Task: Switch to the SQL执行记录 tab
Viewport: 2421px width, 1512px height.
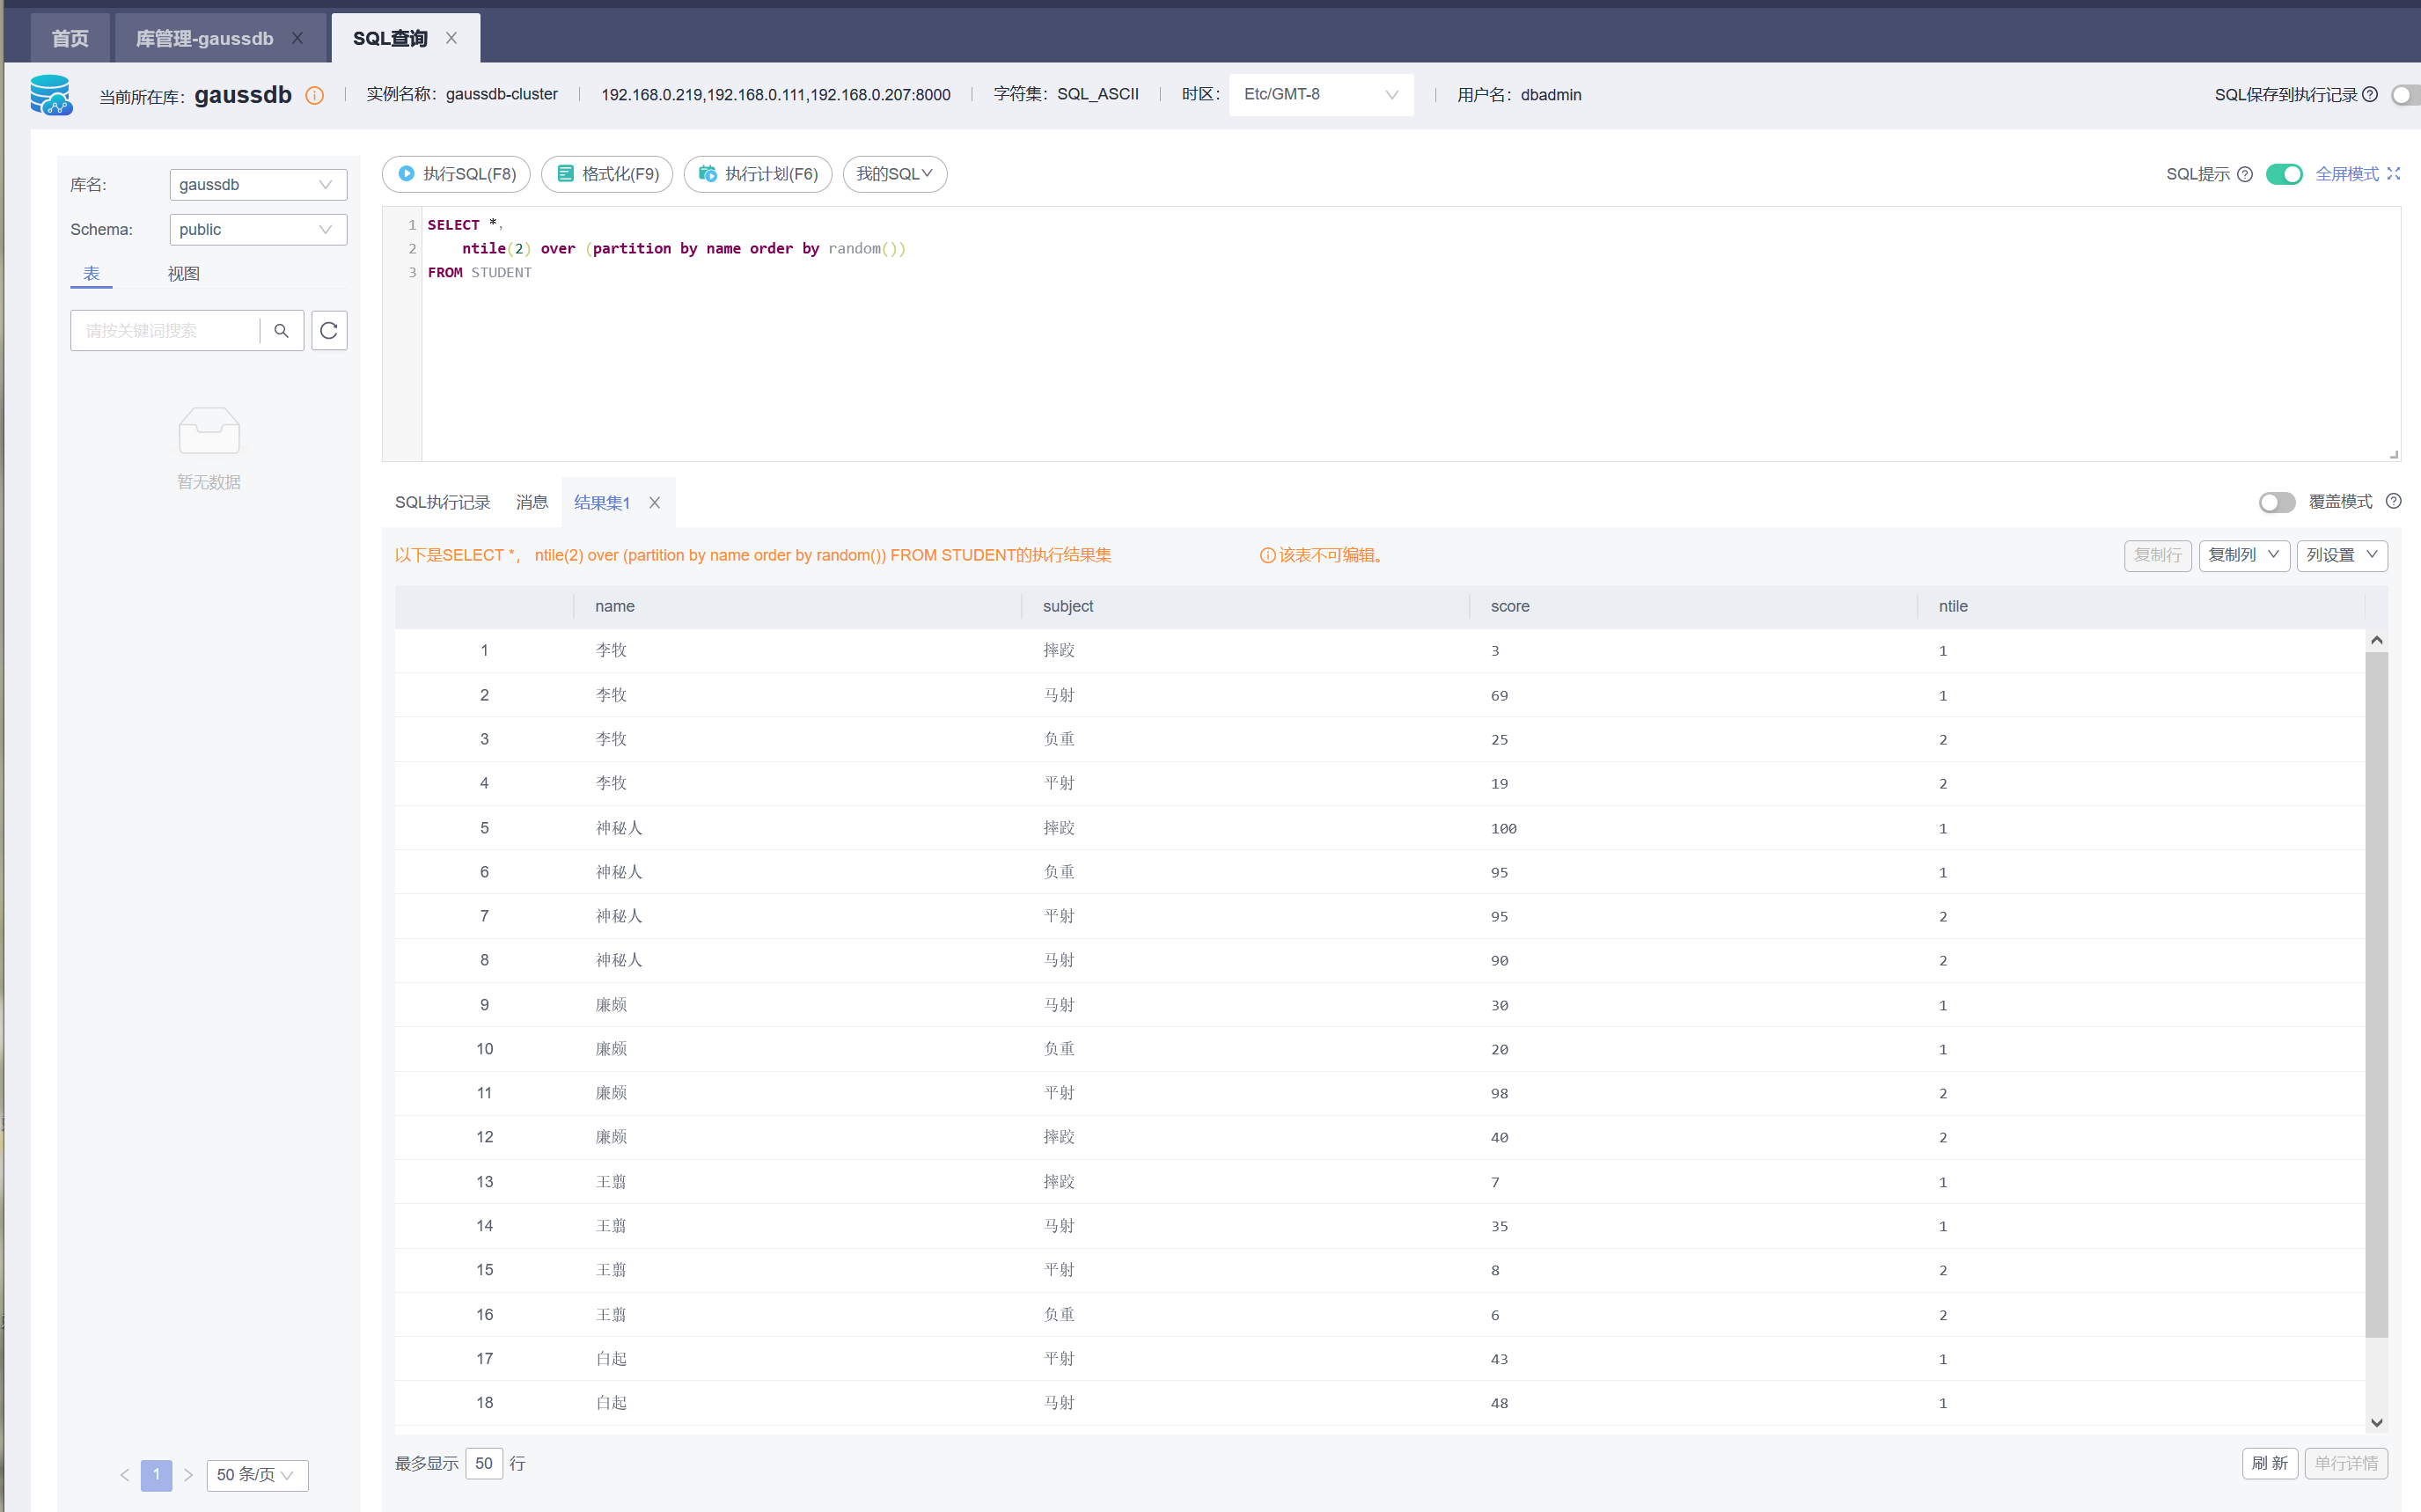Action: tap(442, 503)
